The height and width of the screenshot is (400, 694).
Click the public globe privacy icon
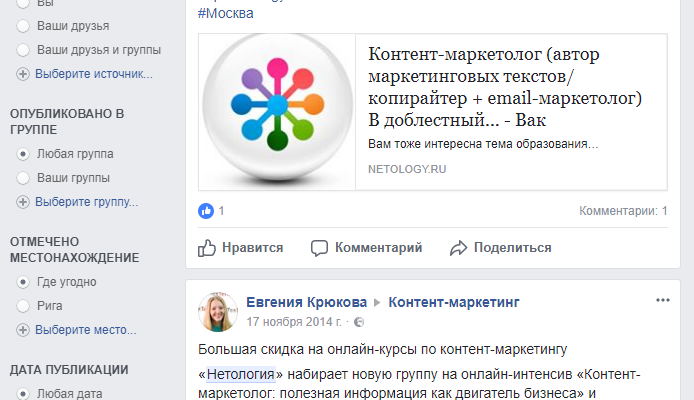pyautogui.click(x=359, y=322)
